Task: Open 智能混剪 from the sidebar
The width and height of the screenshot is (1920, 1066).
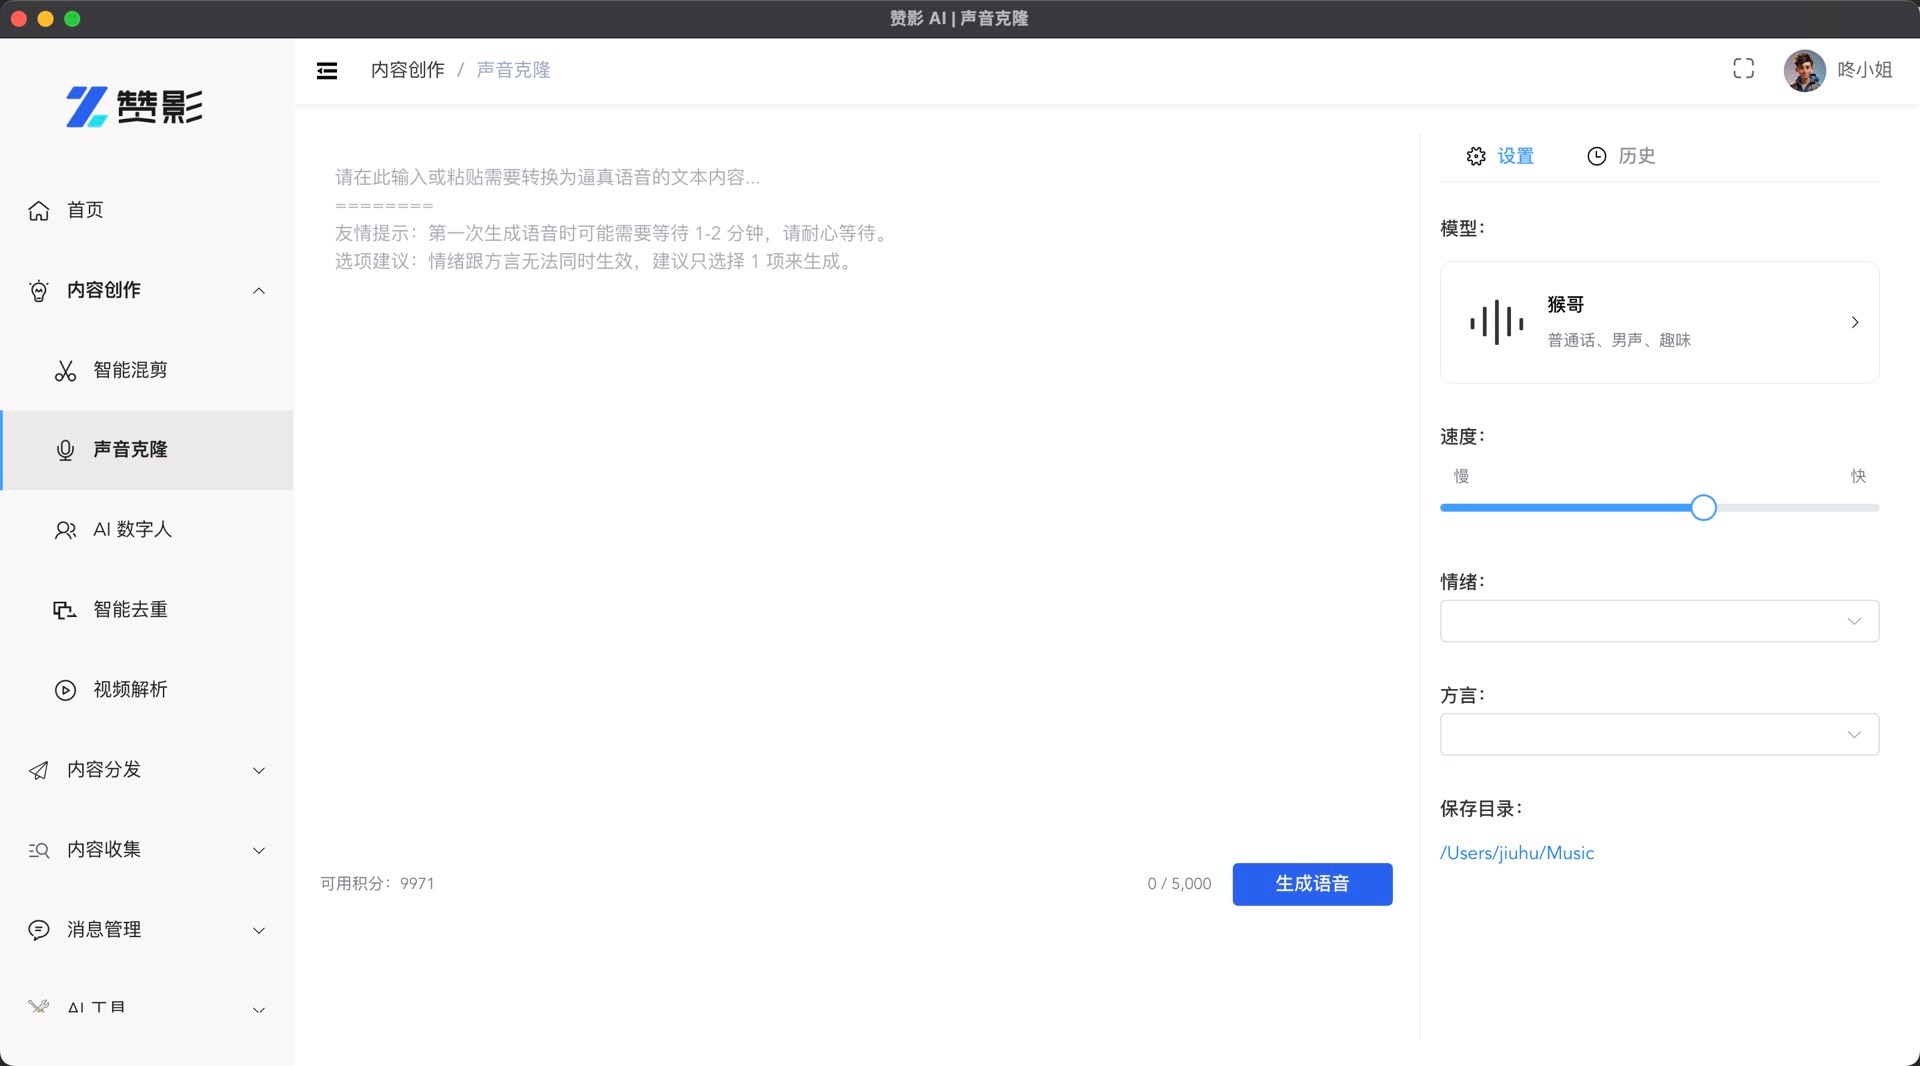Action: coord(147,370)
